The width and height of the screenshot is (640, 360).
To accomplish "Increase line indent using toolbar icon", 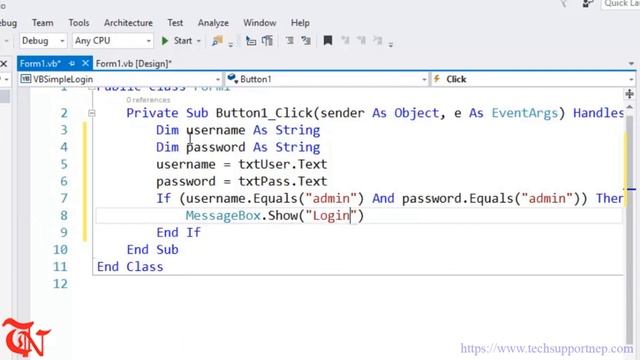I will click(x=306, y=41).
